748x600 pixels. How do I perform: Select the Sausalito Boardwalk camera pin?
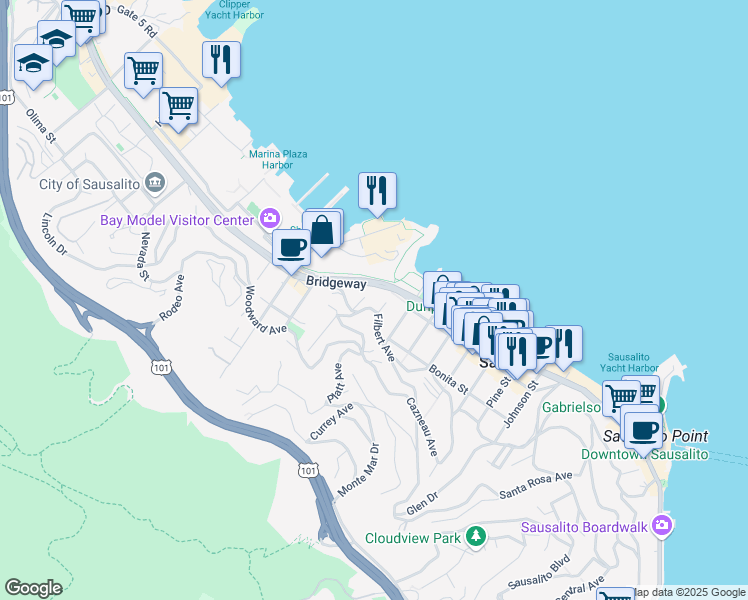click(662, 525)
